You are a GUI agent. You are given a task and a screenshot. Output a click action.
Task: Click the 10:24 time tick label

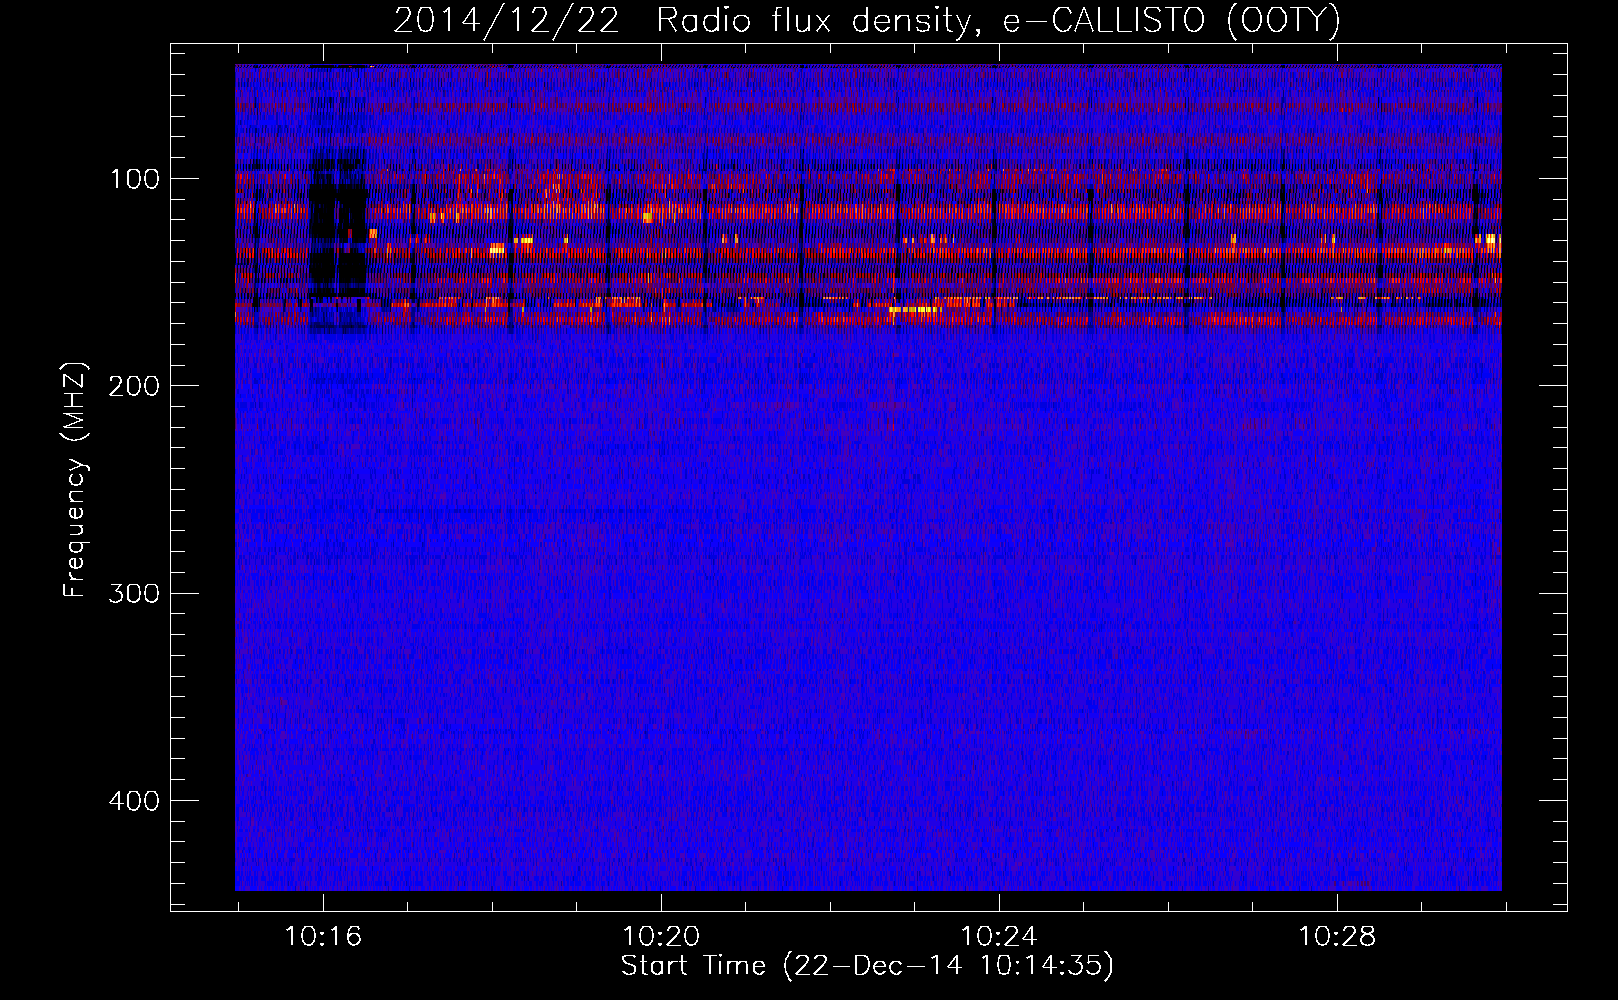[999, 937]
